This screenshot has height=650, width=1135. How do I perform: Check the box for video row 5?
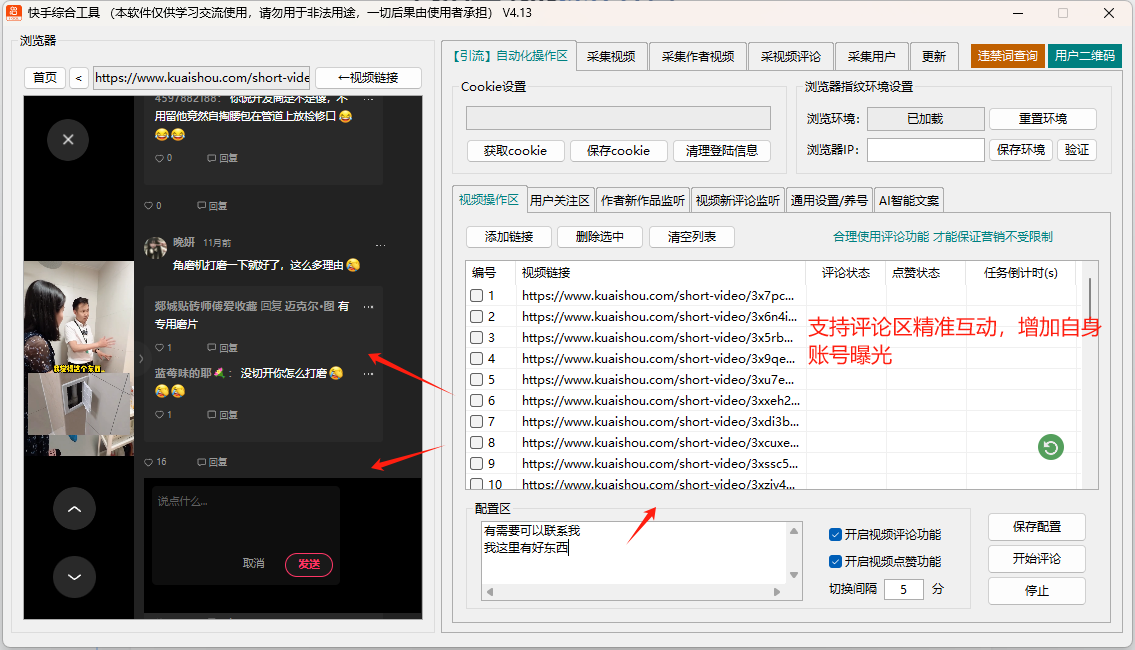pos(477,380)
